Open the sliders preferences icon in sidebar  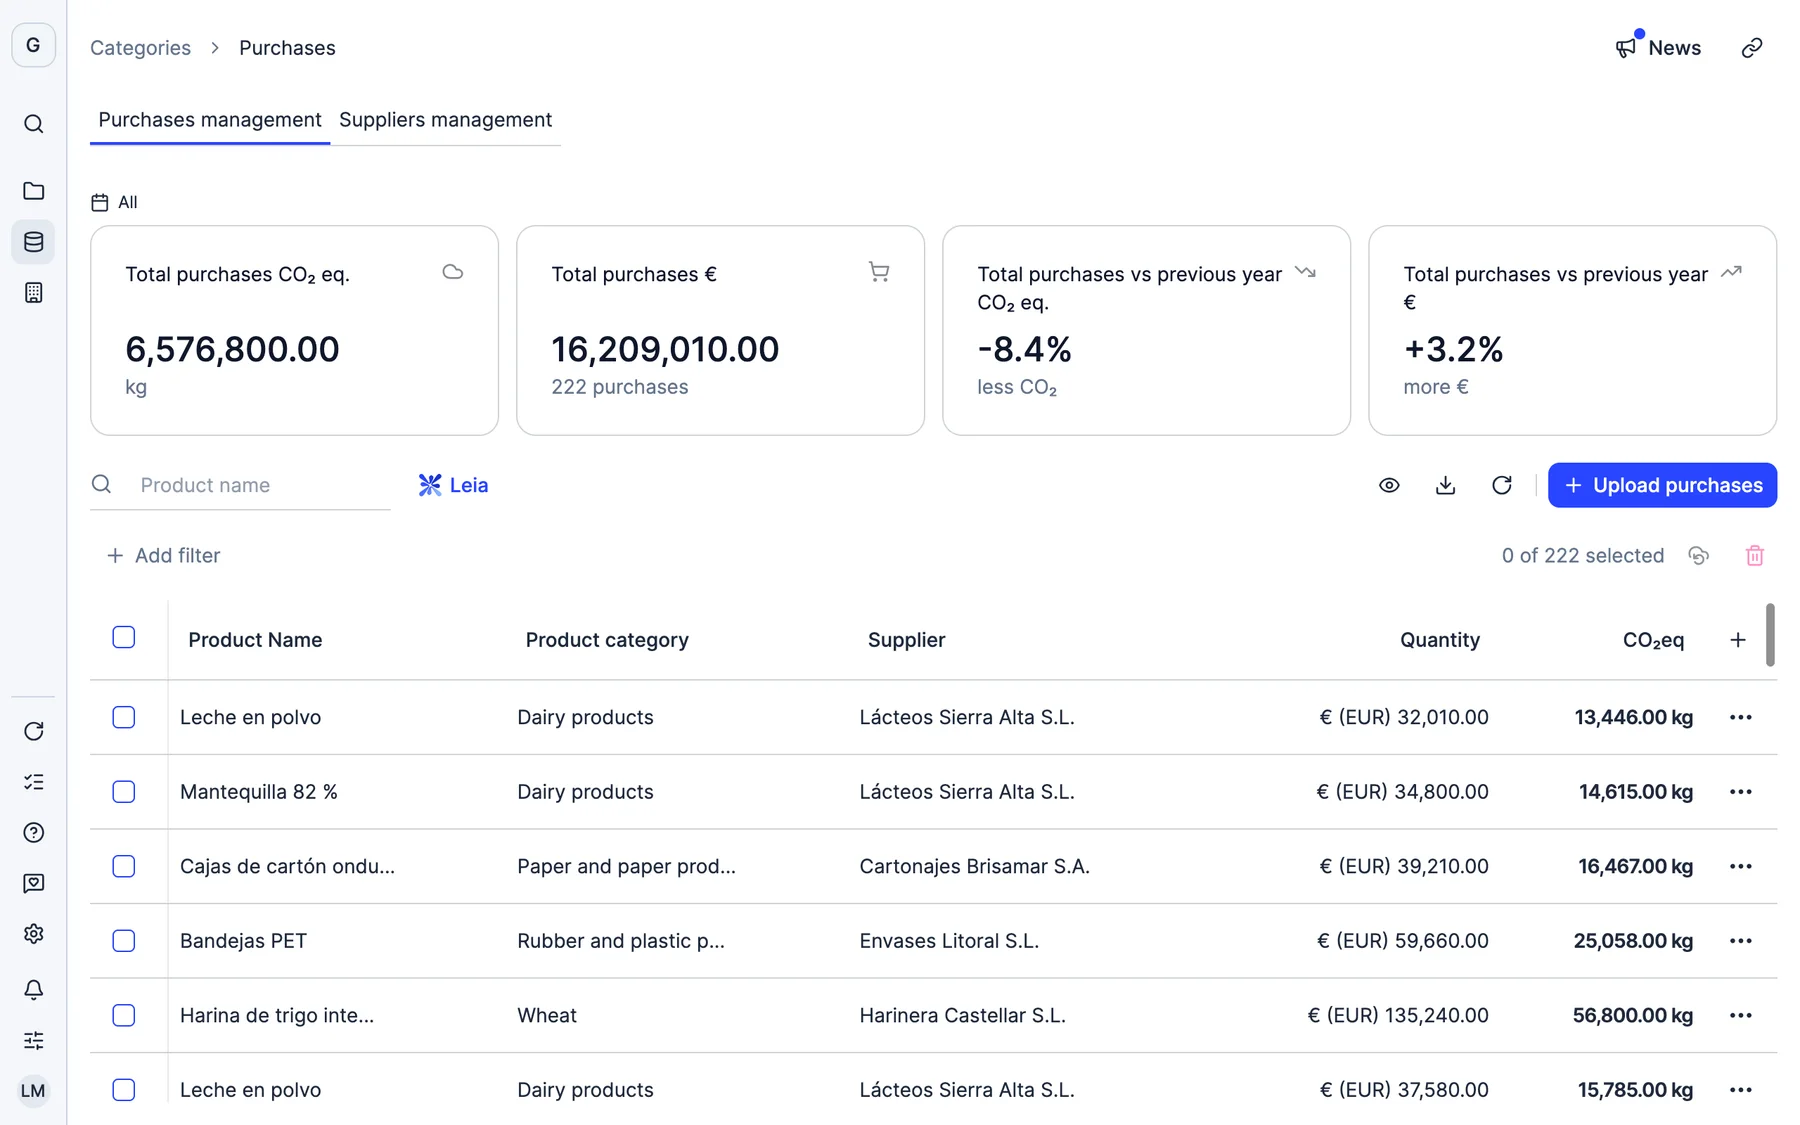click(x=34, y=1040)
